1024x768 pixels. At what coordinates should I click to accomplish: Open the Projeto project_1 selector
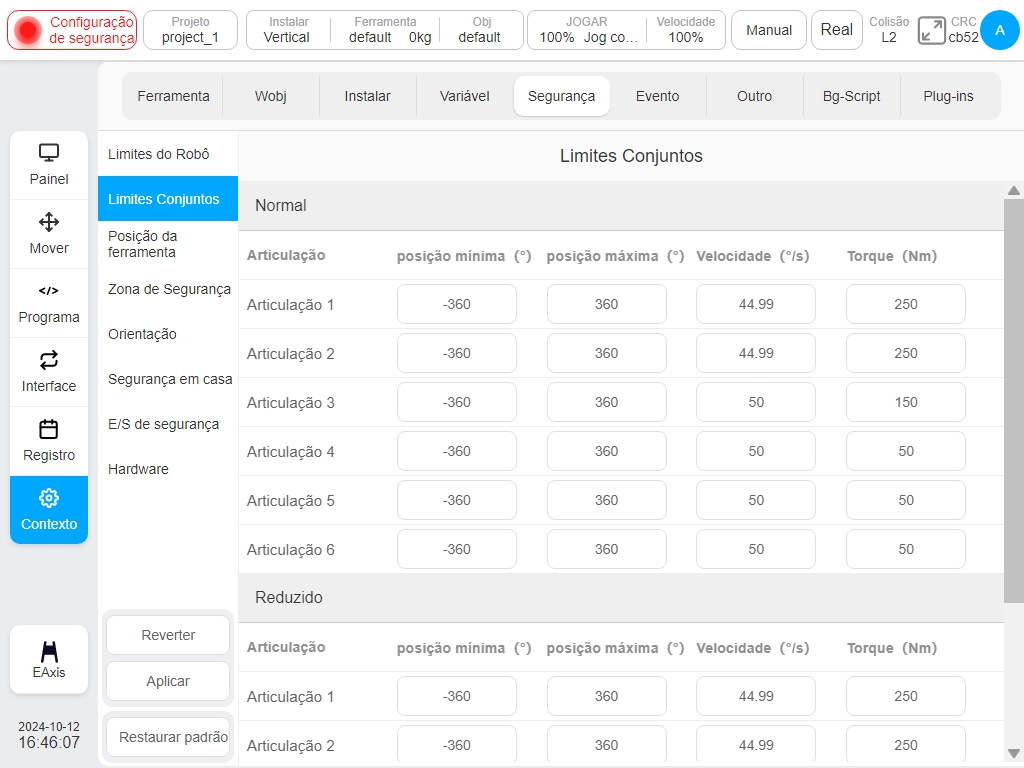(x=190, y=30)
